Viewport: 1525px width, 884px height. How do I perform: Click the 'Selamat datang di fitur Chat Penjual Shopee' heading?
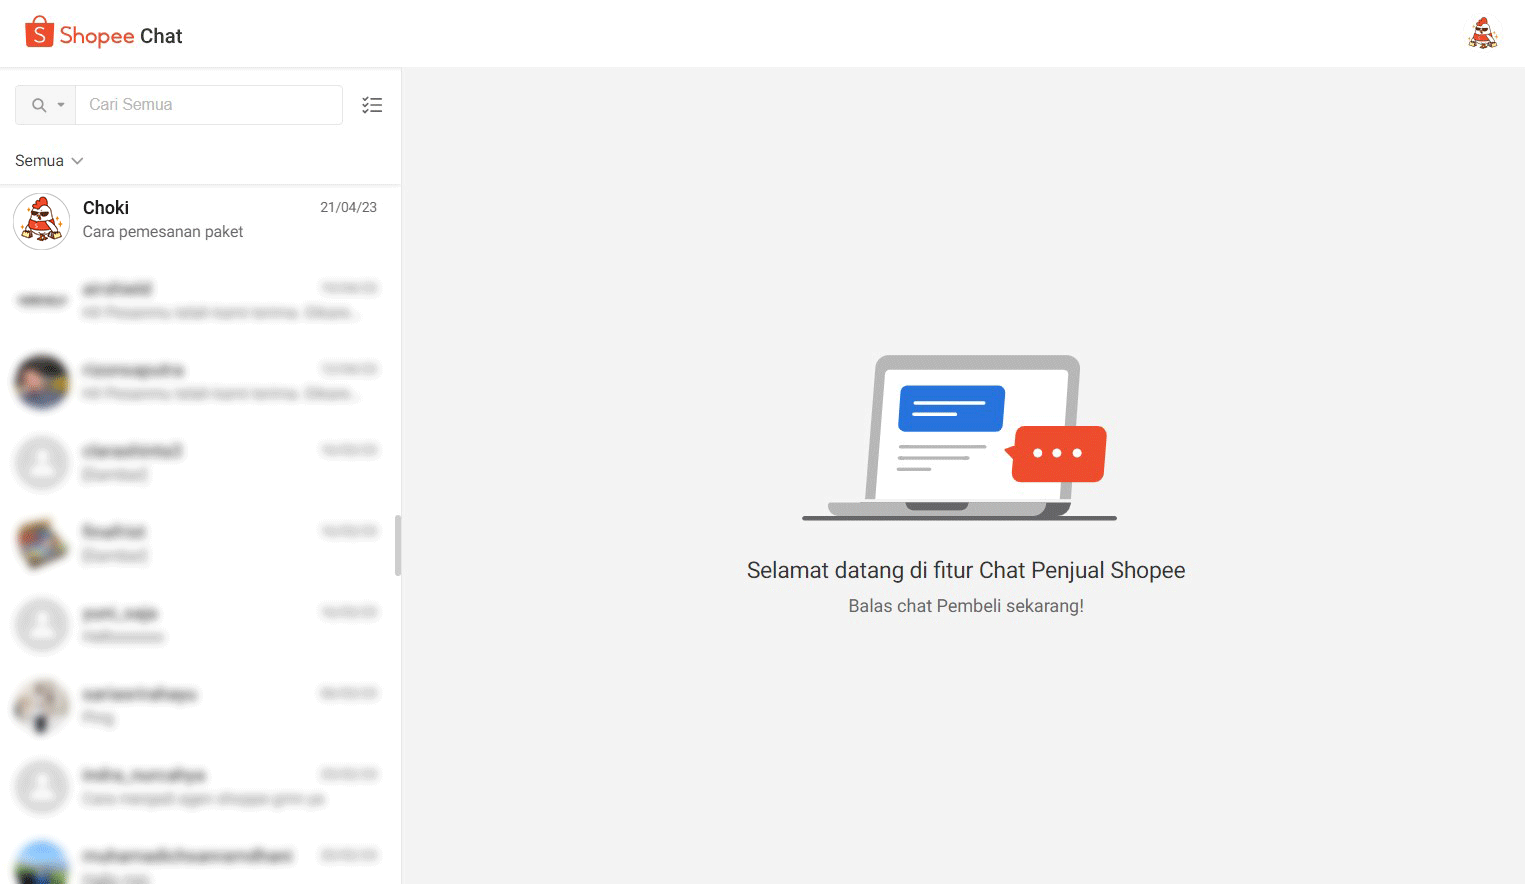(x=966, y=570)
